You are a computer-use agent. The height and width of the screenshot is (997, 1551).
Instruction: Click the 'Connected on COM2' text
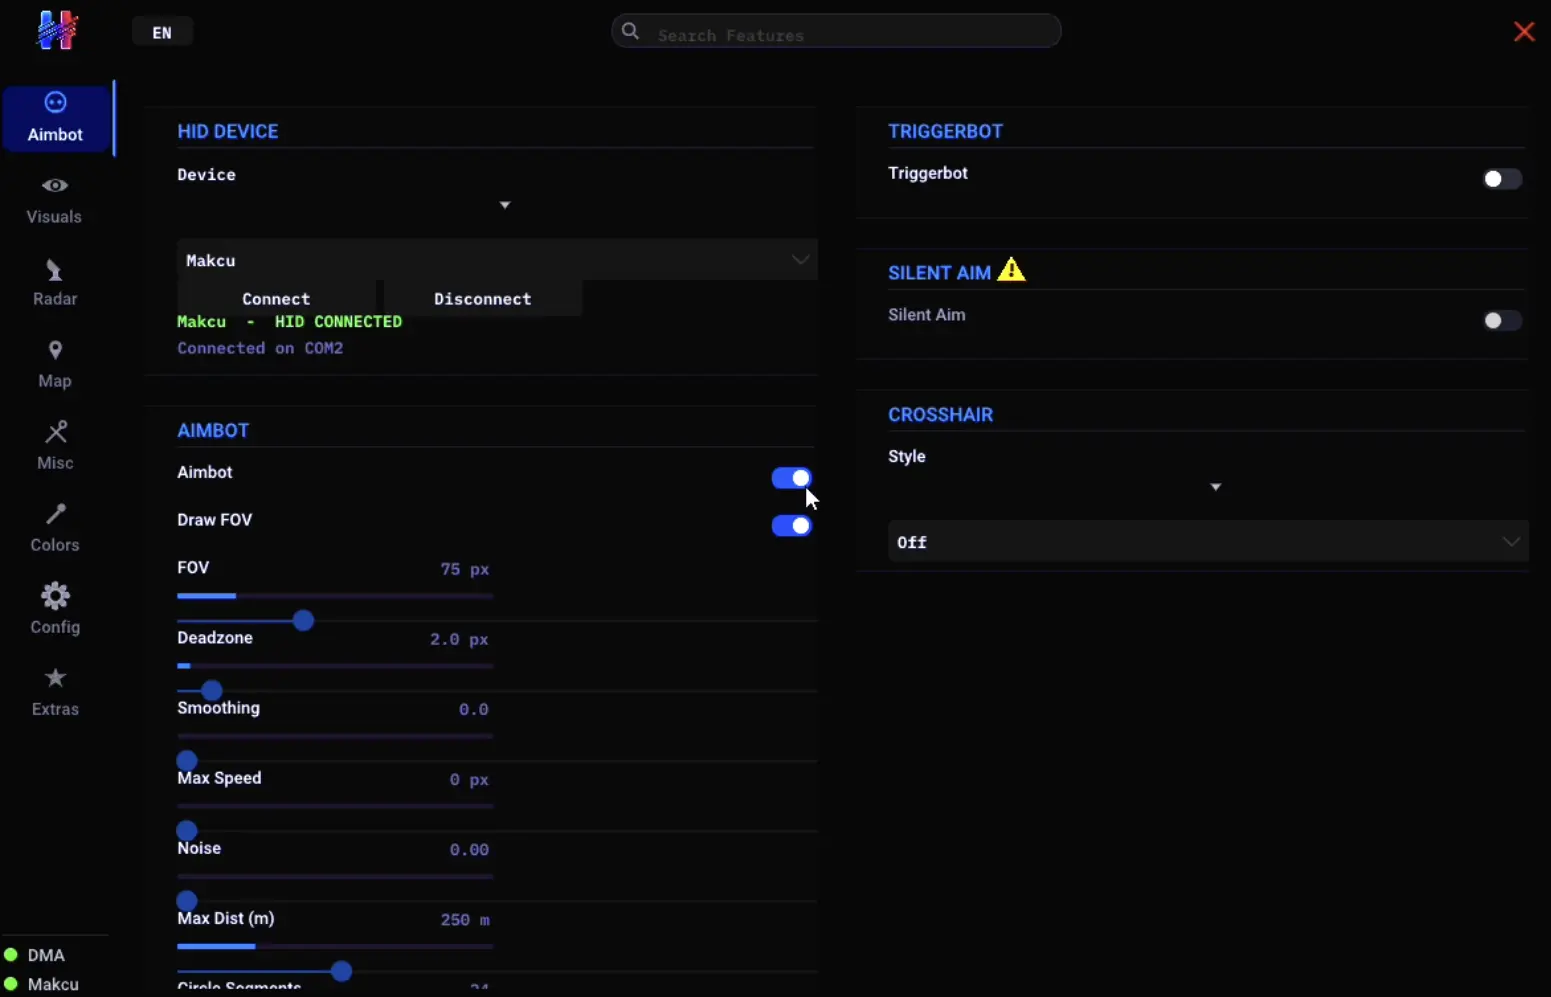click(x=260, y=348)
